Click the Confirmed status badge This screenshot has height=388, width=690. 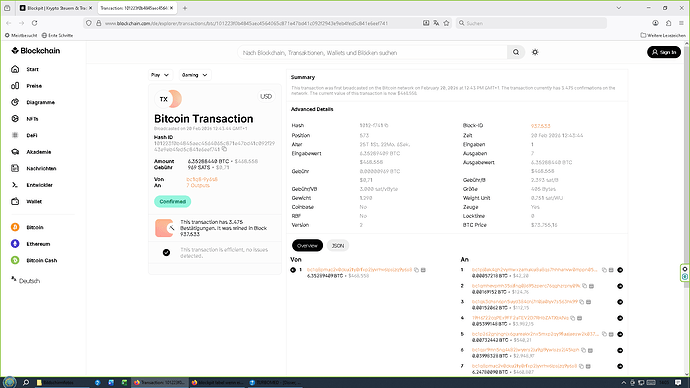click(172, 201)
